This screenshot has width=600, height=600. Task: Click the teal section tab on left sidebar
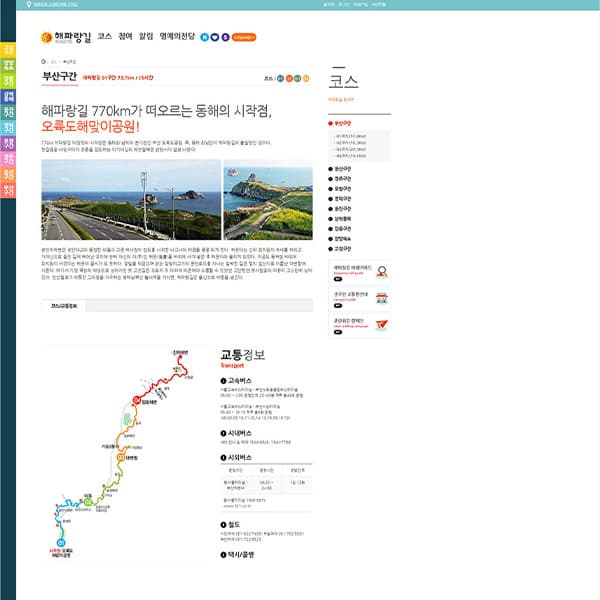click(x=8, y=112)
